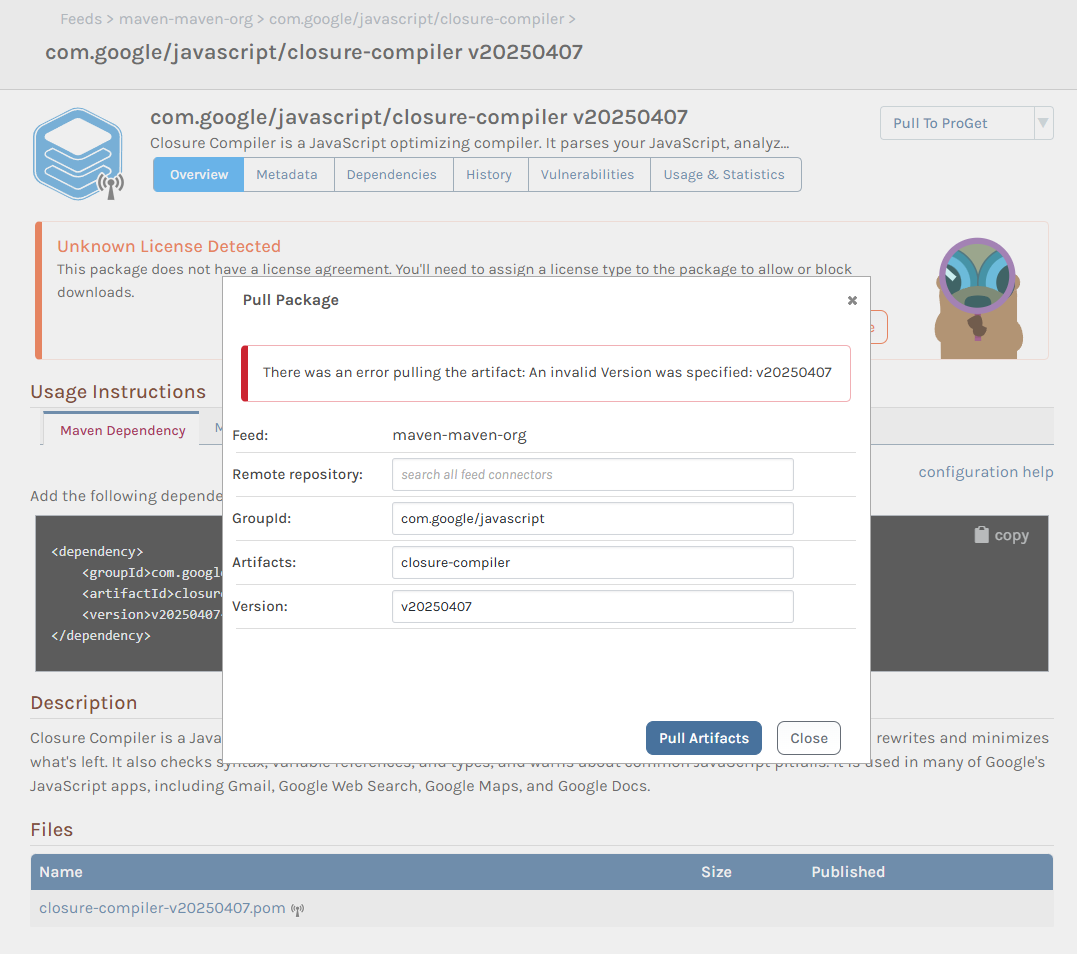
Task: Expand the Pull To ProGet dropdown arrow
Action: tap(1043, 124)
